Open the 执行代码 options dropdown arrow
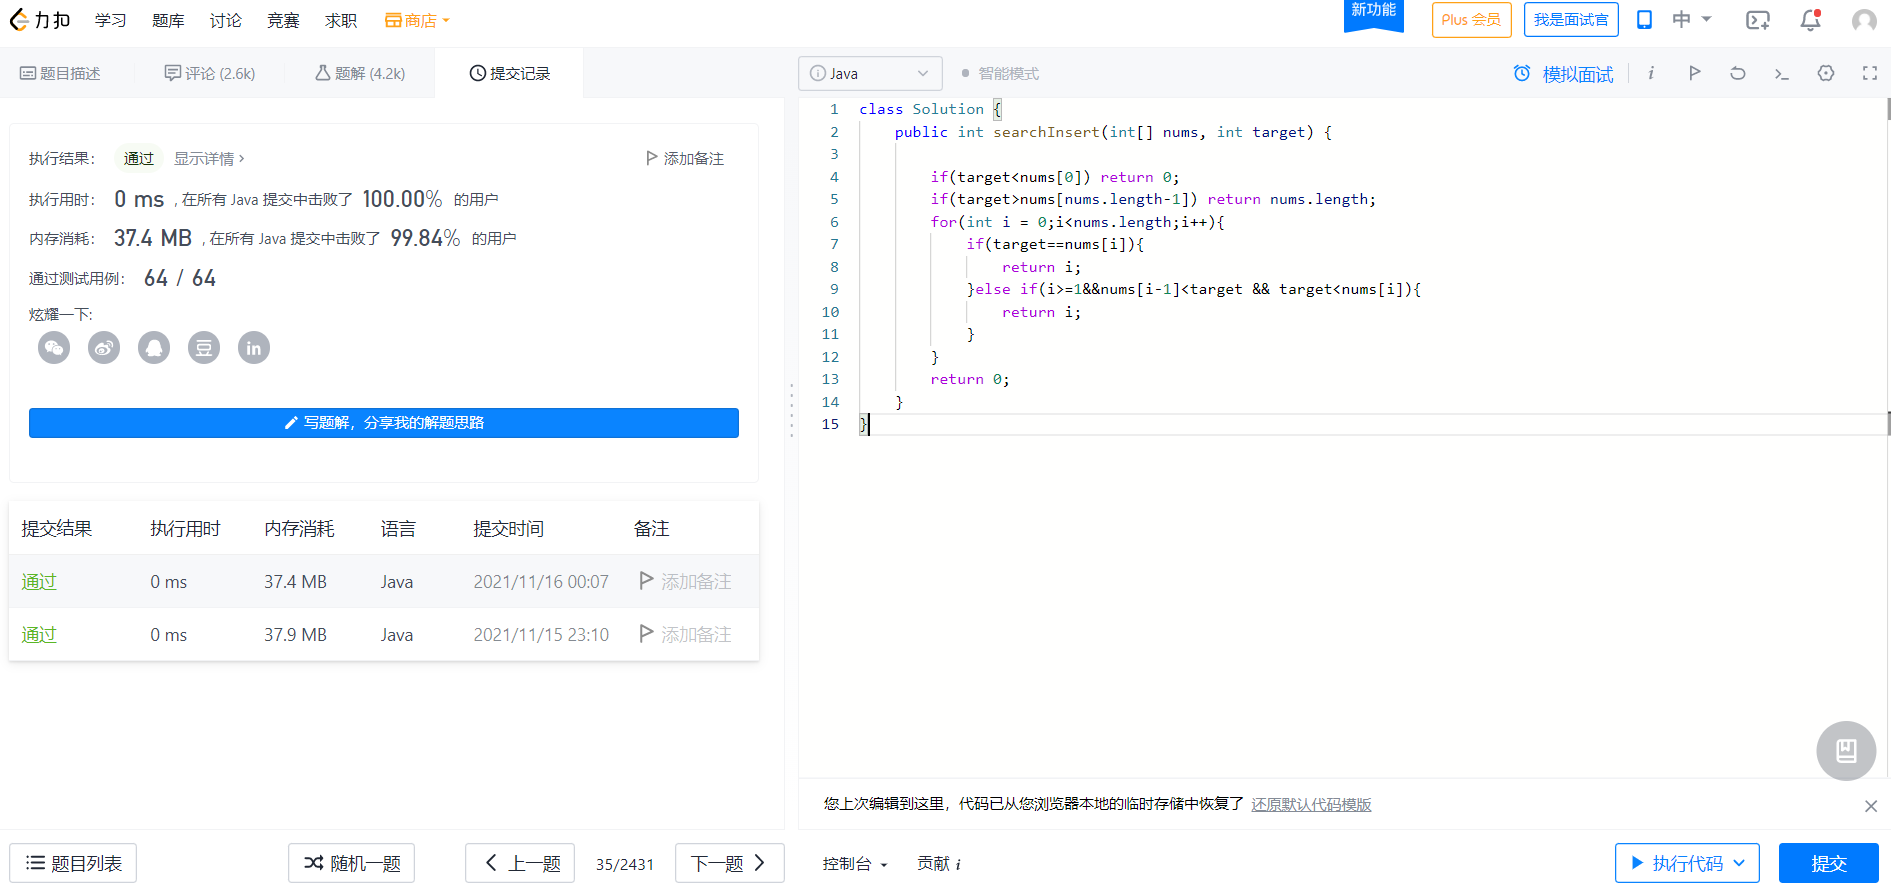 (1739, 863)
